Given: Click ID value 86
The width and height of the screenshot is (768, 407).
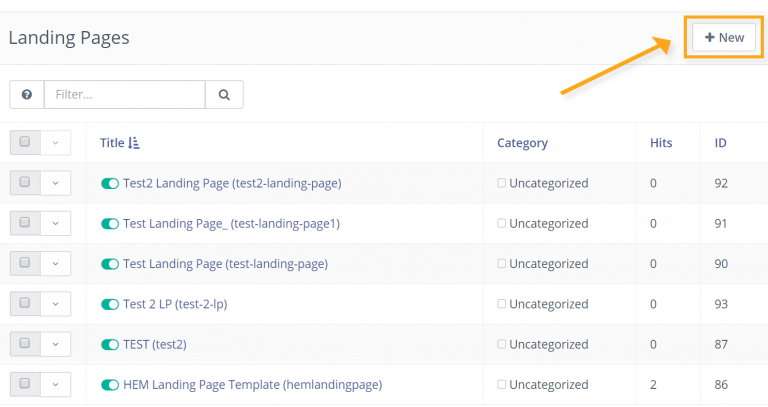Looking at the screenshot, I should [x=721, y=384].
